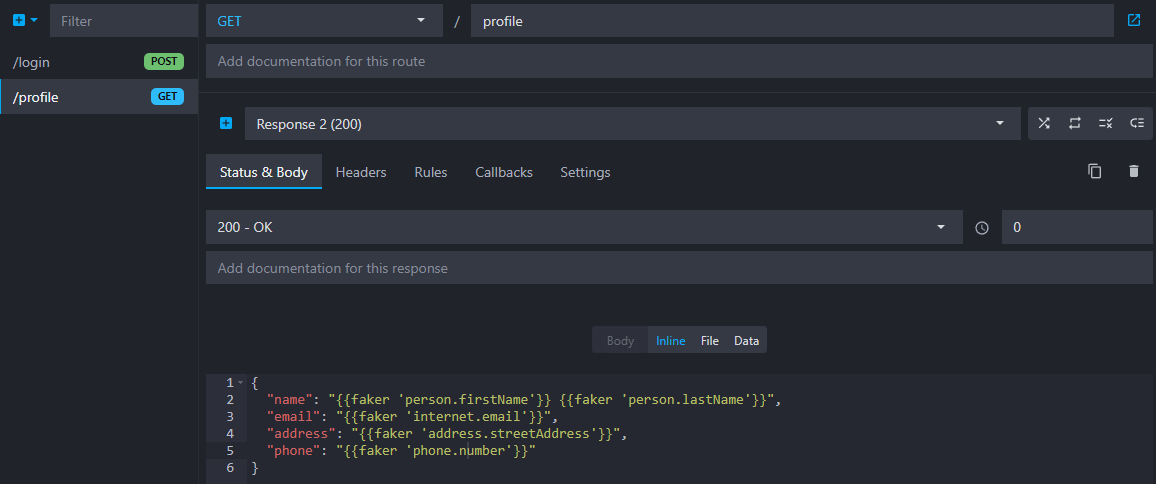Open the GET method dropdown

click(x=323, y=20)
